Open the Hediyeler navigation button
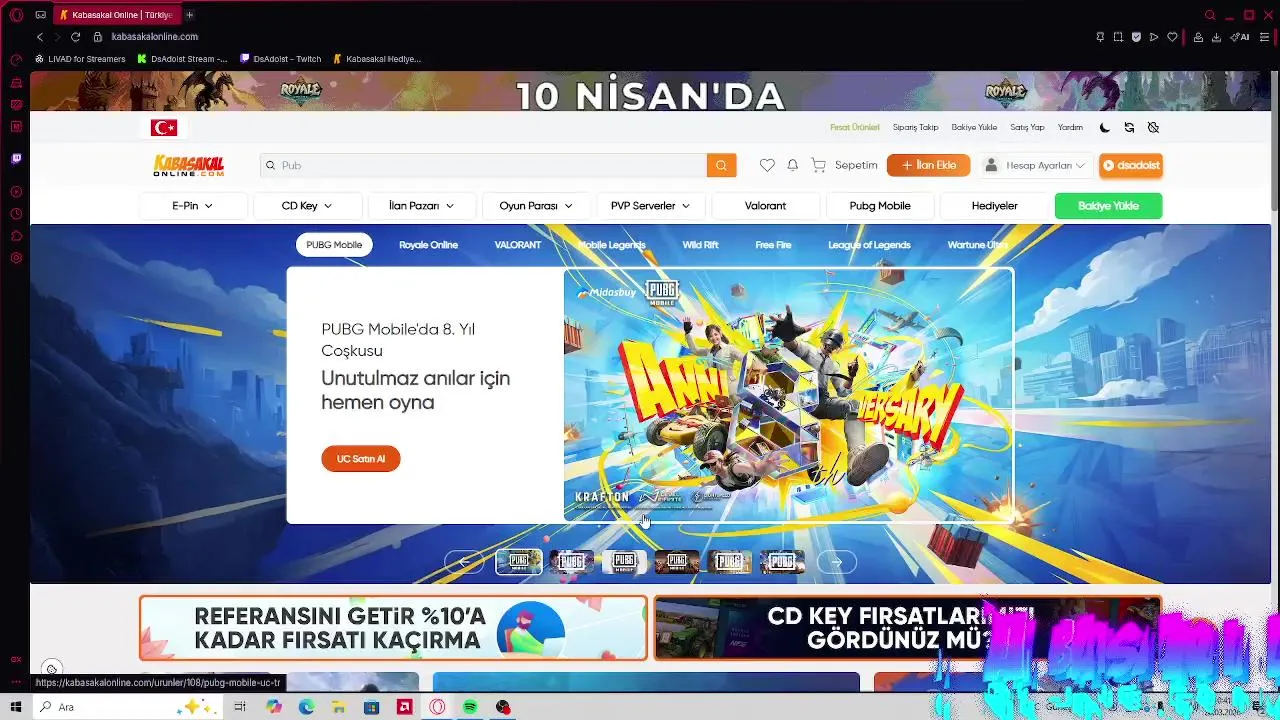 pos(994,205)
